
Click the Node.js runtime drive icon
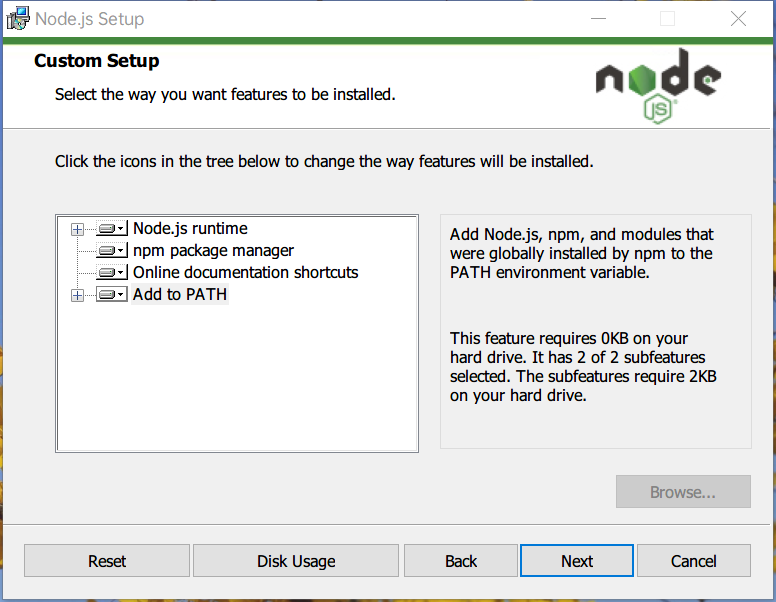[x=111, y=229]
